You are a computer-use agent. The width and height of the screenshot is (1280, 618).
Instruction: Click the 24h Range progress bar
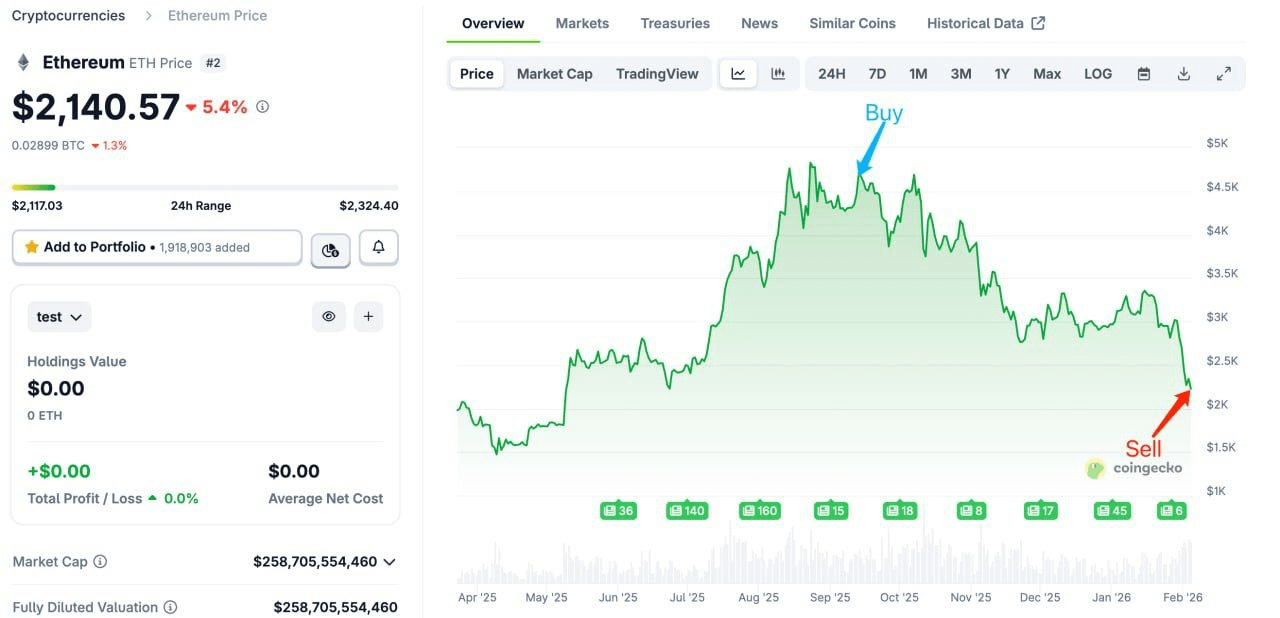click(205, 187)
